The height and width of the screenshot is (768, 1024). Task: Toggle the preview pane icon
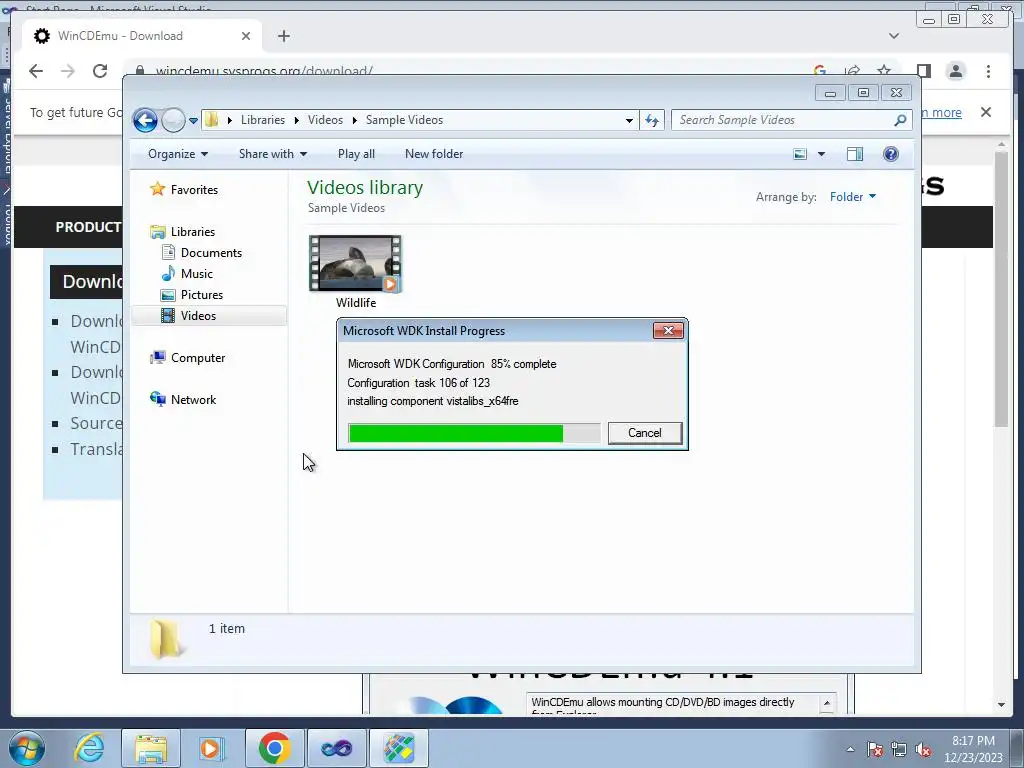pos(855,154)
